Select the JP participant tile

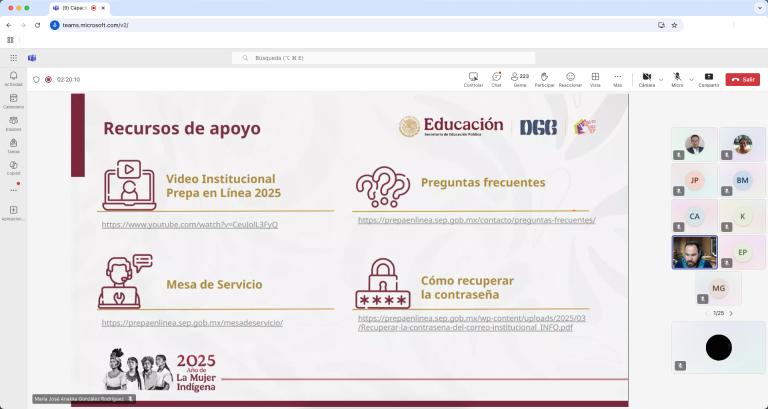(694, 180)
